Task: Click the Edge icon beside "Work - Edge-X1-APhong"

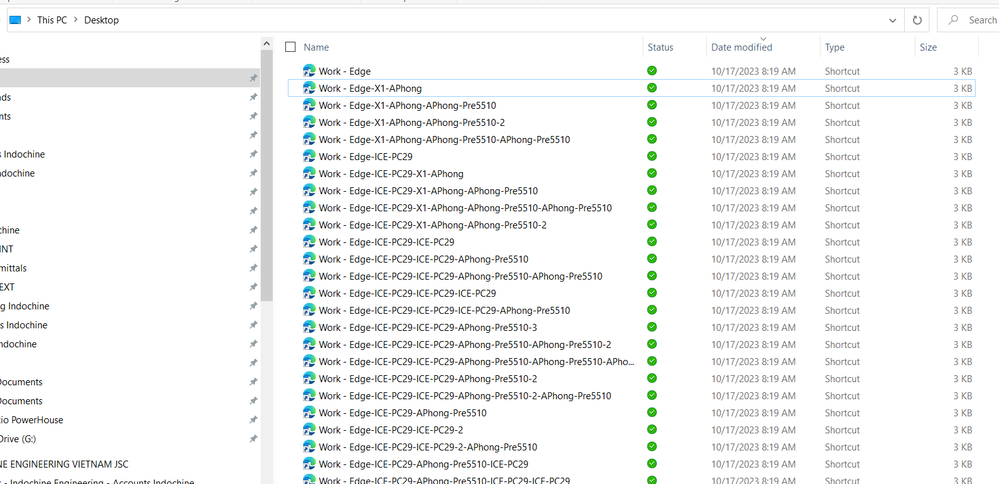Action: point(310,88)
